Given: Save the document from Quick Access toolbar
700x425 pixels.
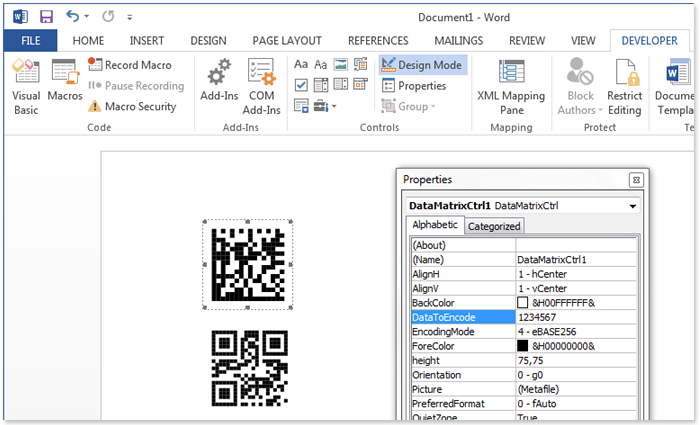Looking at the screenshot, I should coord(46,17).
